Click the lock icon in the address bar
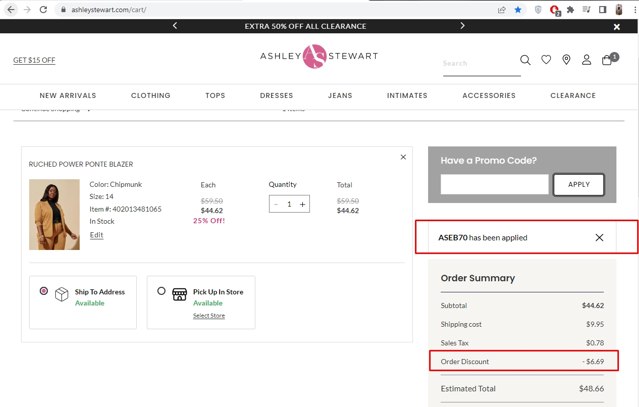The height and width of the screenshot is (407, 639). pos(63,9)
